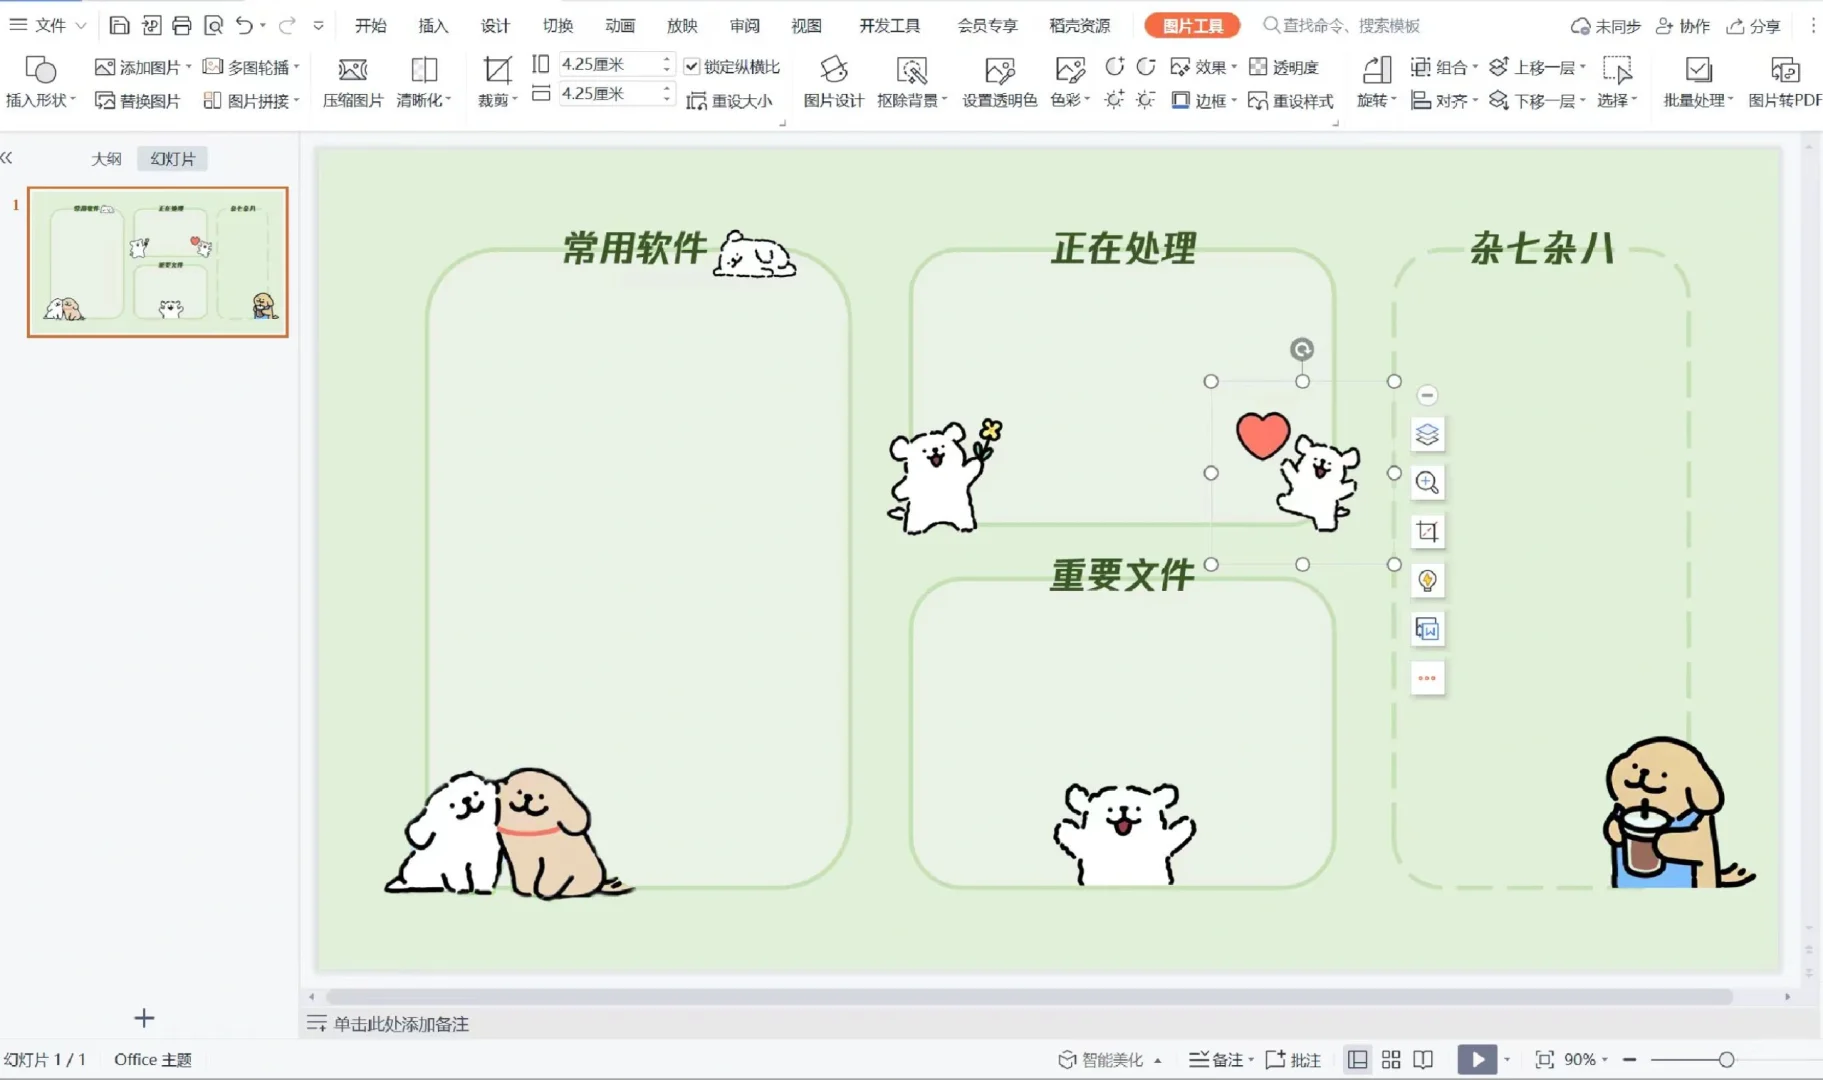
Task: Select the 裁剪 (Crop) tool
Action: pyautogui.click(x=494, y=80)
